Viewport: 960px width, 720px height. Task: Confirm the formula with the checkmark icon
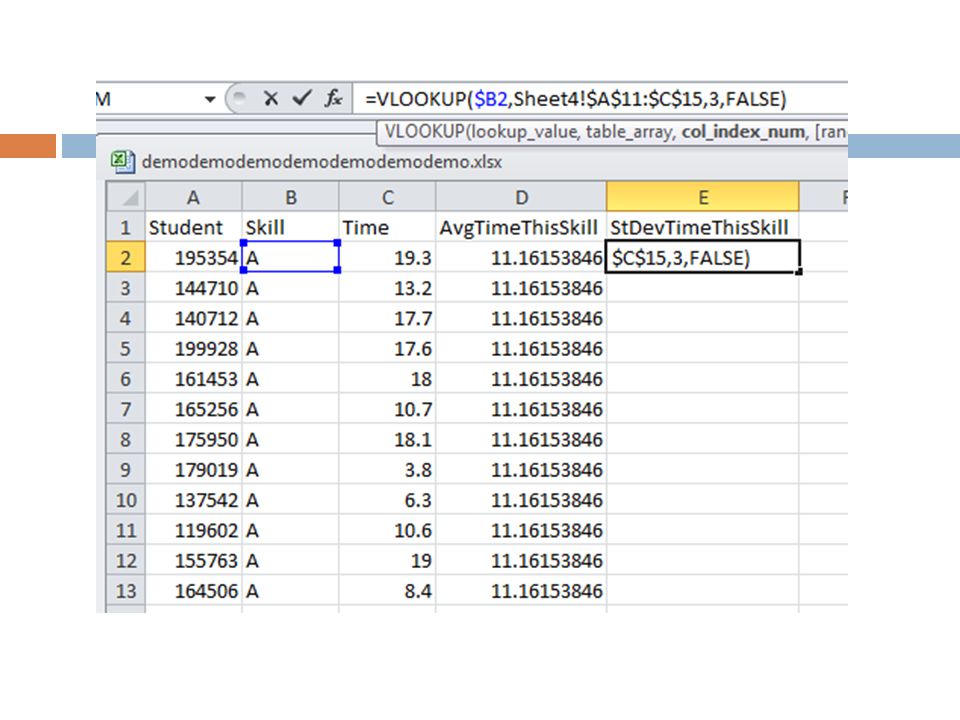click(302, 98)
